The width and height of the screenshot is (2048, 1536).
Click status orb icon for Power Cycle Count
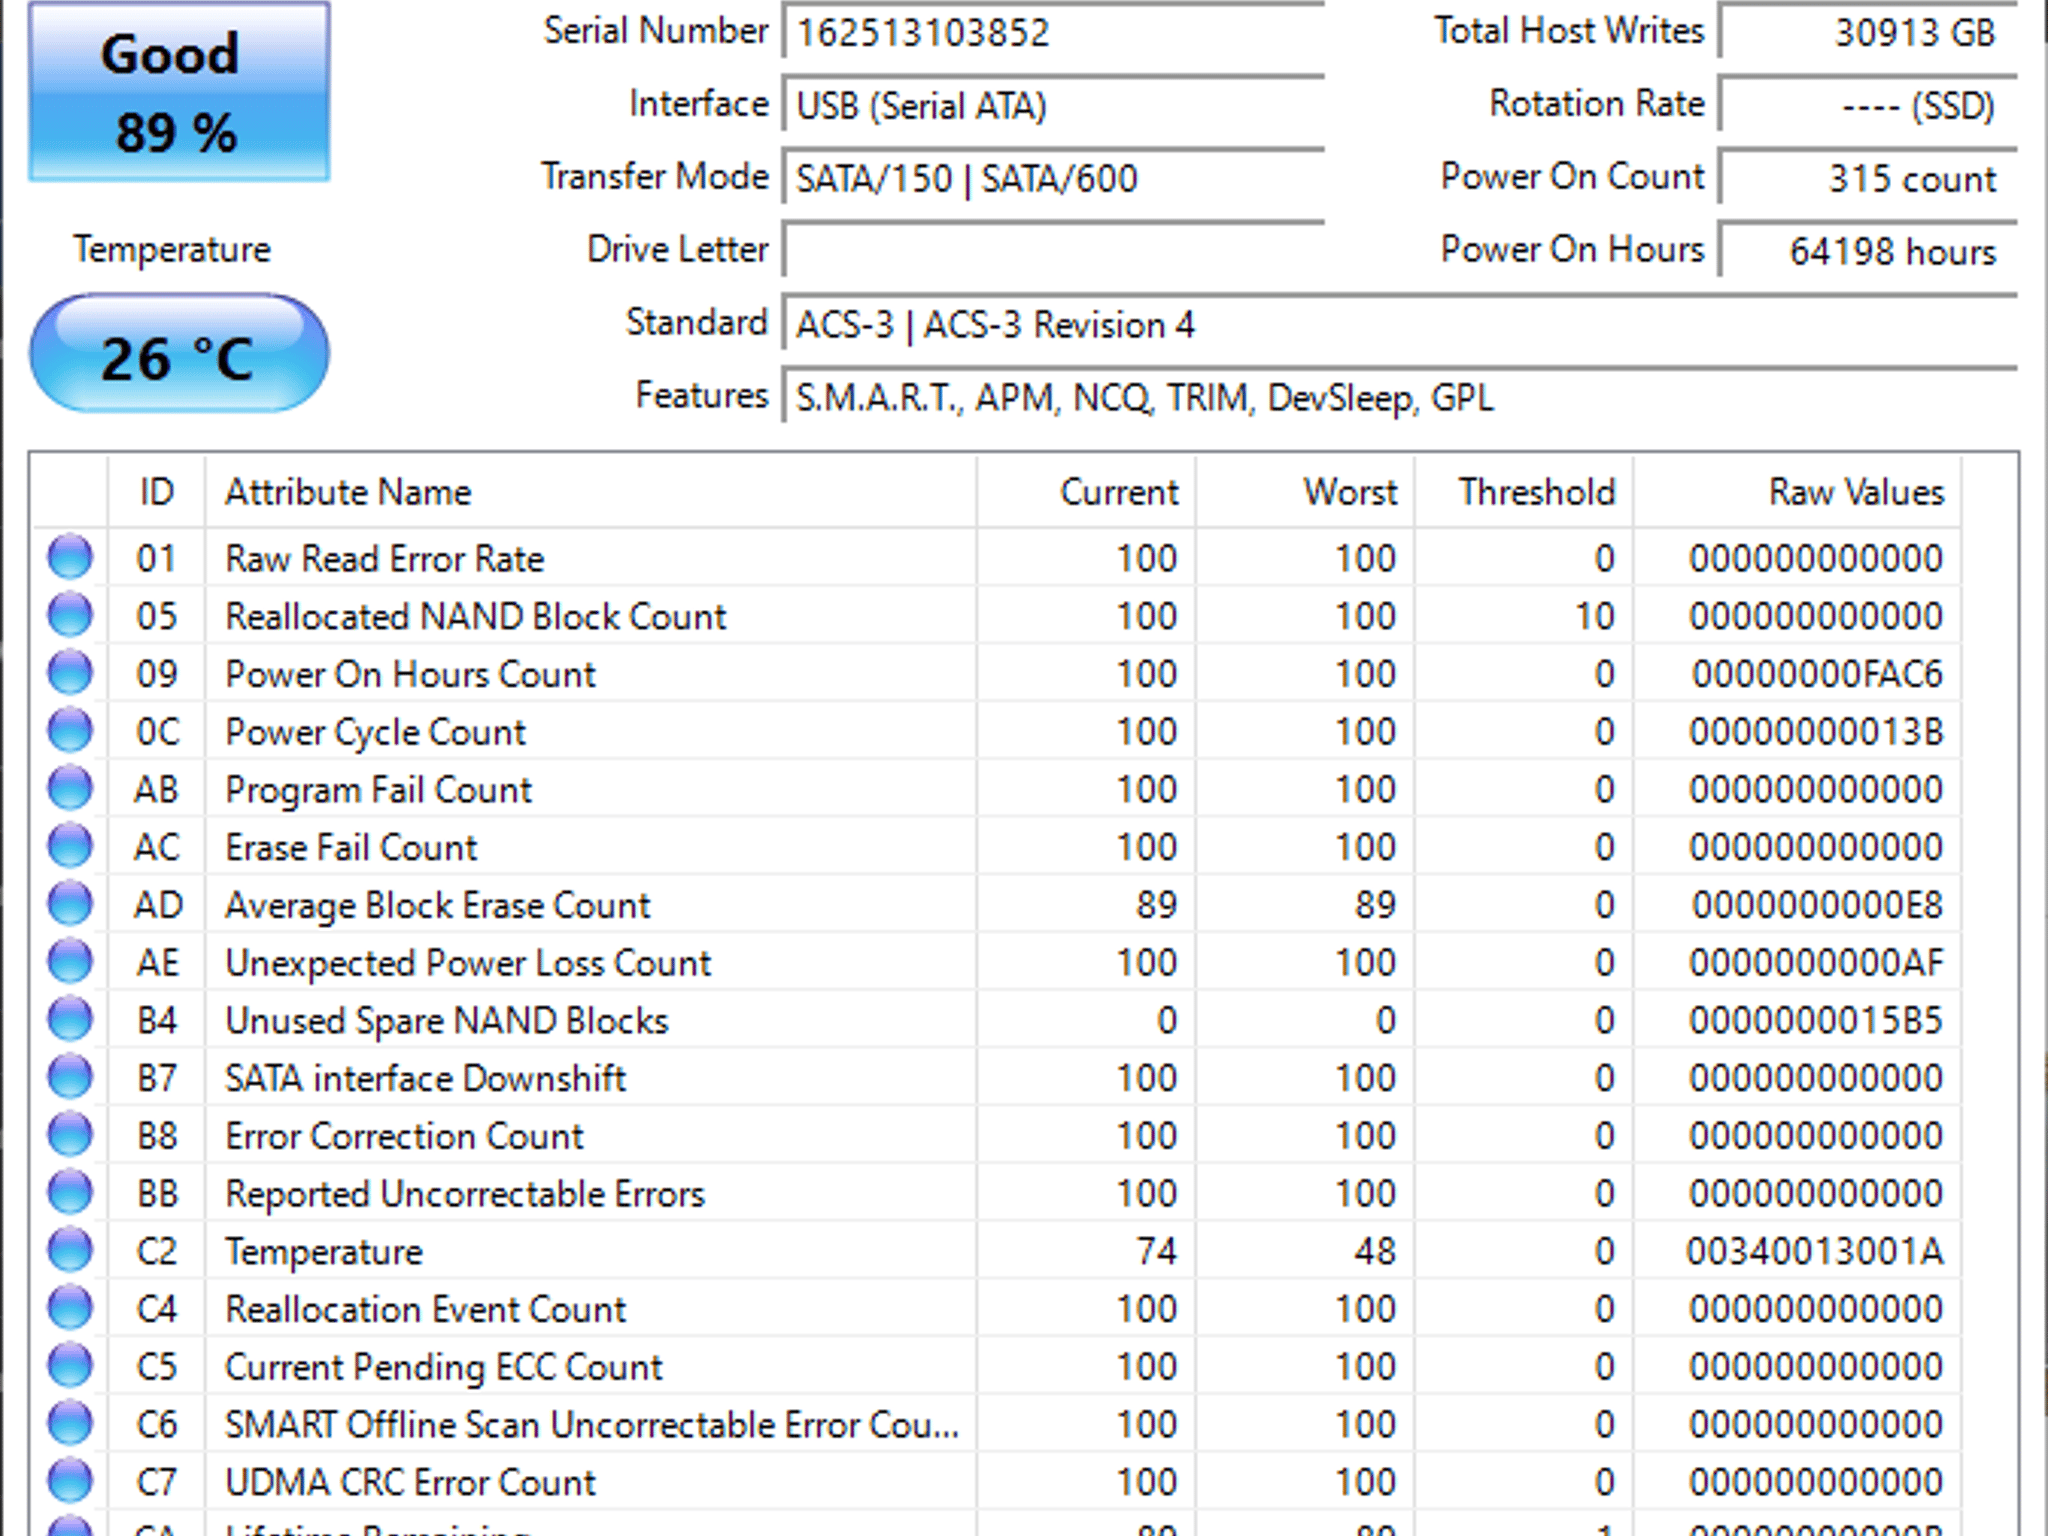pyautogui.click(x=70, y=731)
